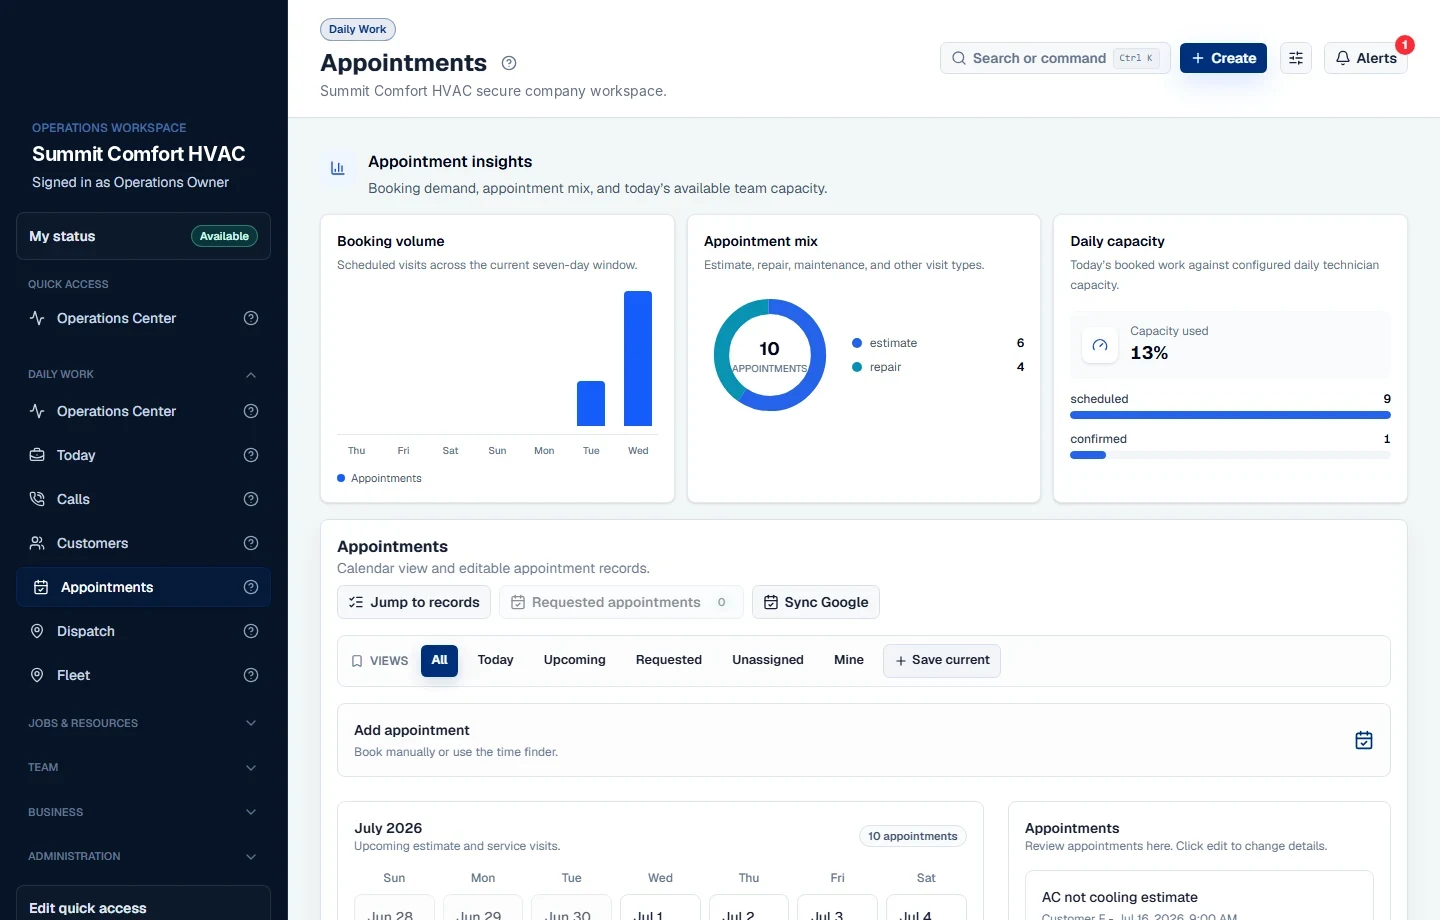Click Capacity used gauge icon
1440x920 pixels.
point(1100,345)
